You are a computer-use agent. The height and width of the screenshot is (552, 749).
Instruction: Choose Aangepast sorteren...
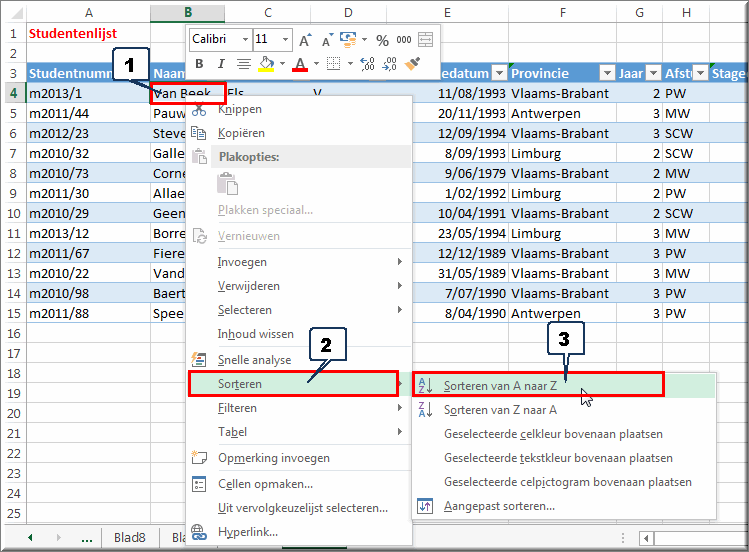point(564,506)
